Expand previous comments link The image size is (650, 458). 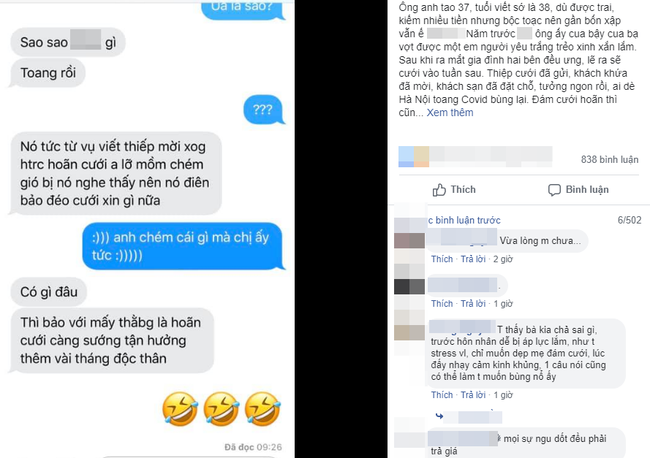click(x=464, y=220)
